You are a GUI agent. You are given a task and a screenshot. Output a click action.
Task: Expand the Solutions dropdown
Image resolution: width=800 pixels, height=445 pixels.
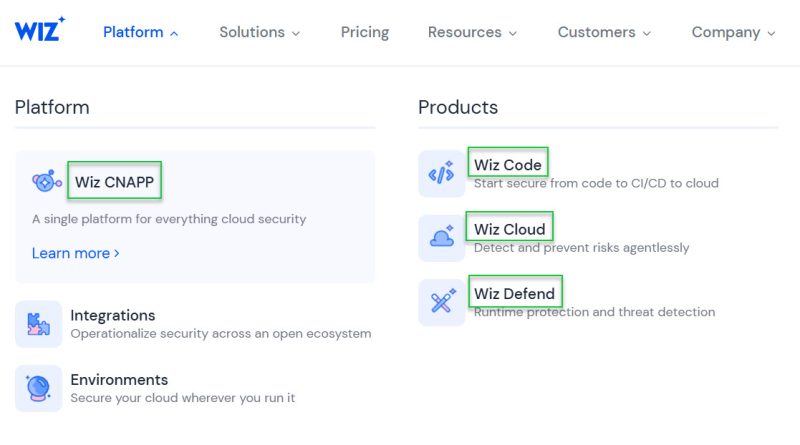[x=259, y=32]
